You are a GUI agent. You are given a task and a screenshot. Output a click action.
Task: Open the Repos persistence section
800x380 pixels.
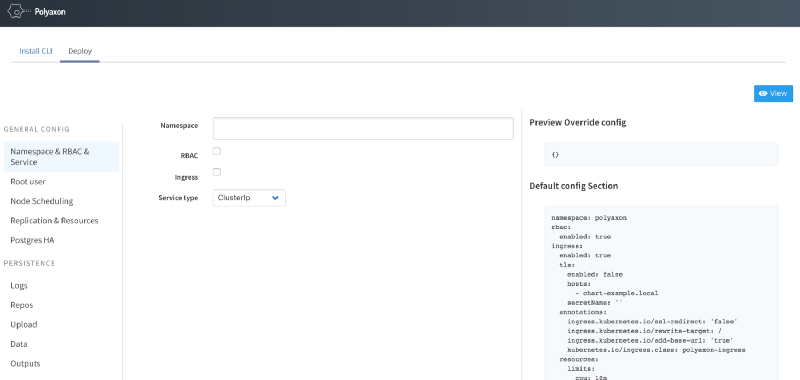click(x=21, y=305)
